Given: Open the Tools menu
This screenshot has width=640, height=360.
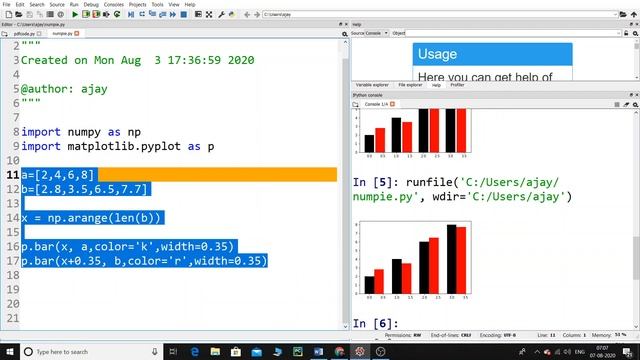Looking at the screenshot, I should pyautogui.click(x=158, y=4).
